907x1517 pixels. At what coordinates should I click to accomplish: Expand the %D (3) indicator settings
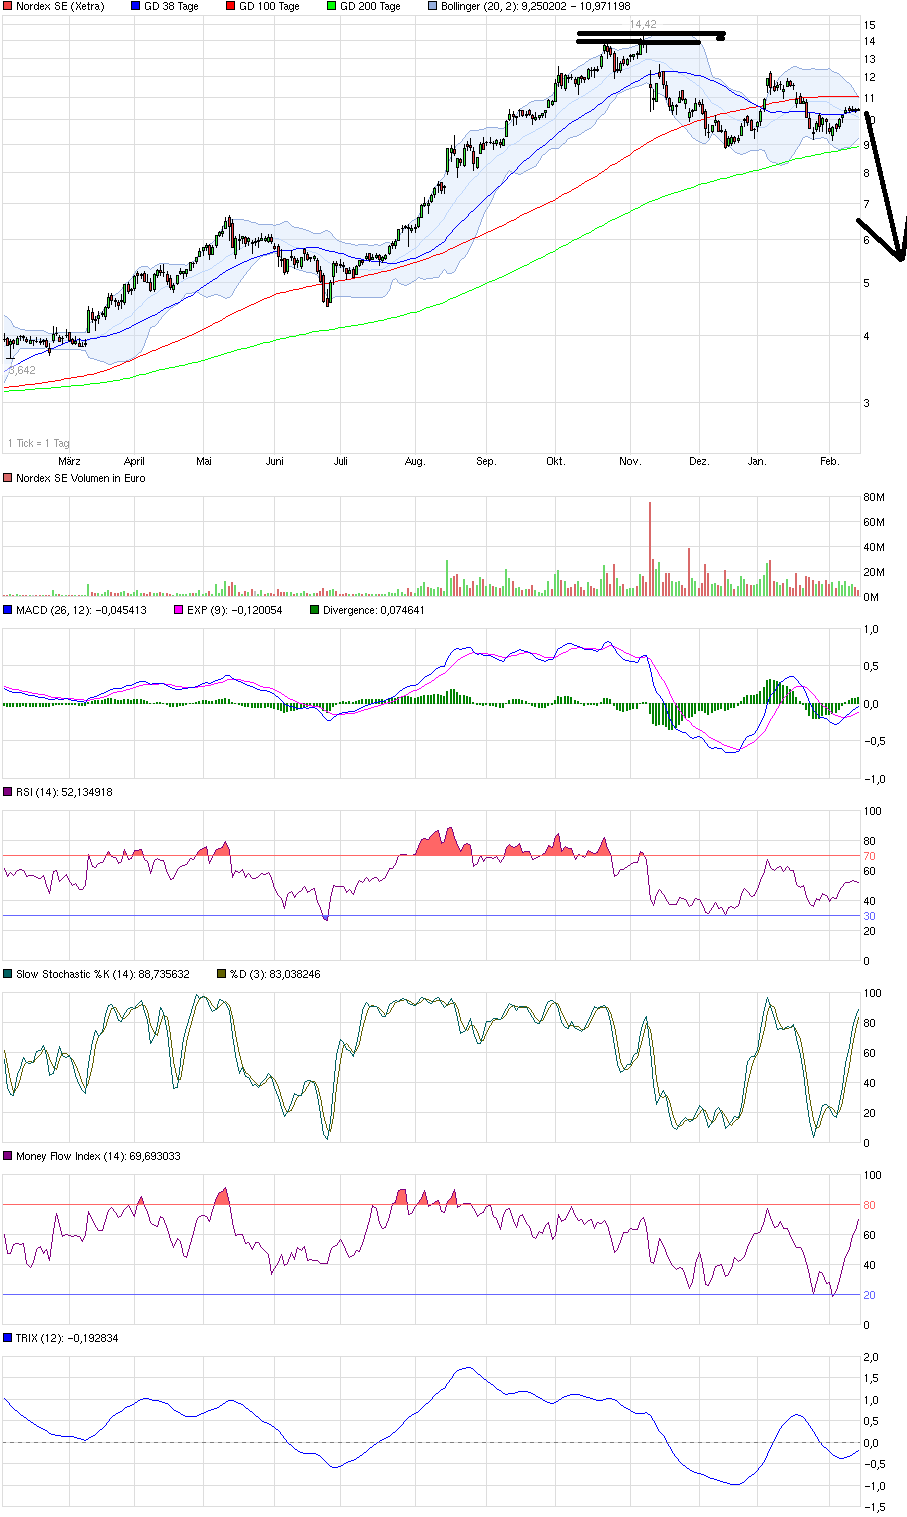[220, 973]
